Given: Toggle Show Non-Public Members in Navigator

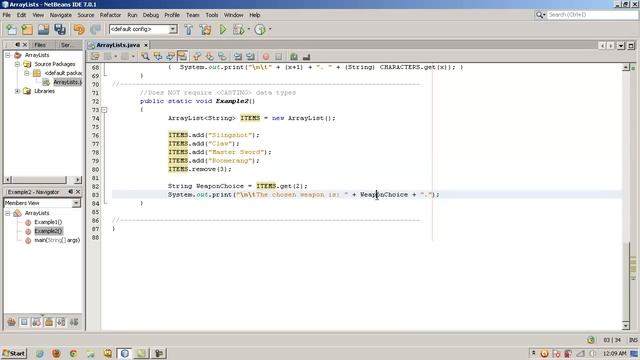Looking at the screenshot, I should pos(49,322).
